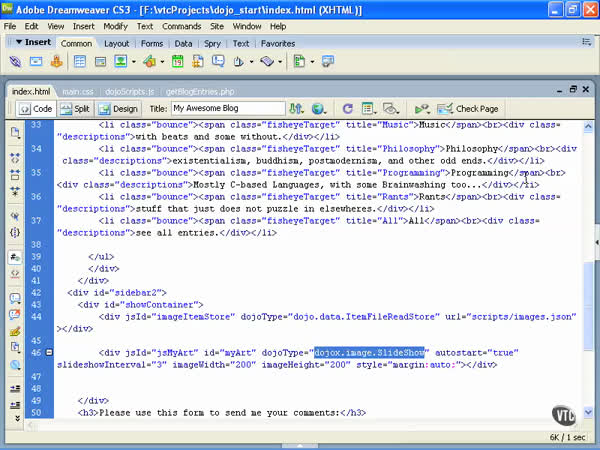Viewport: 600px width, 450px height.
Task: Click the Apply Comment icon in coding toolbar
Action: pyautogui.click(x=15, y=294)
